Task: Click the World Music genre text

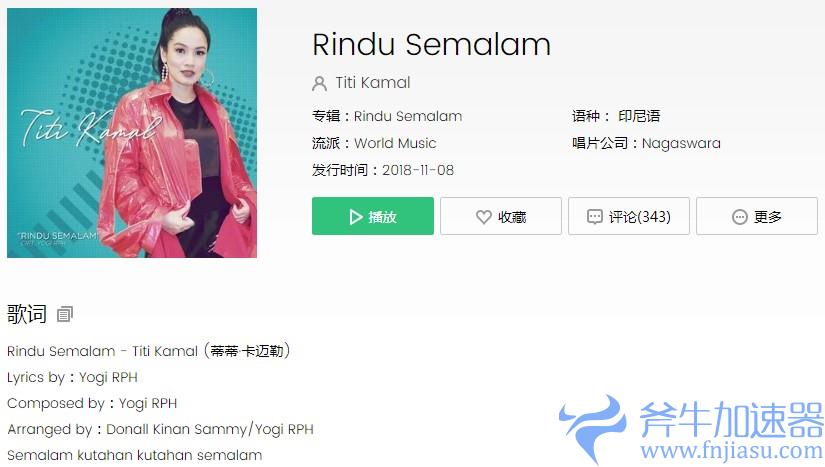Action: tap(395, 143)
